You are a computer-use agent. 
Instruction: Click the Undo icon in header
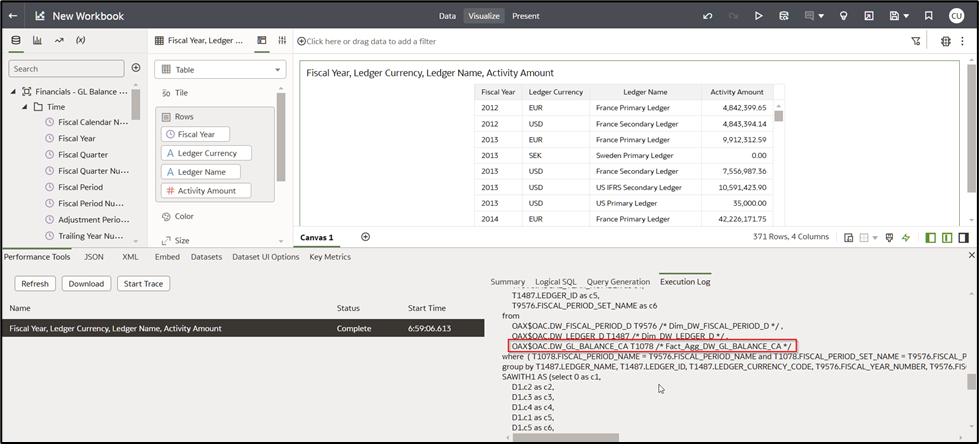tap(708, 16)
